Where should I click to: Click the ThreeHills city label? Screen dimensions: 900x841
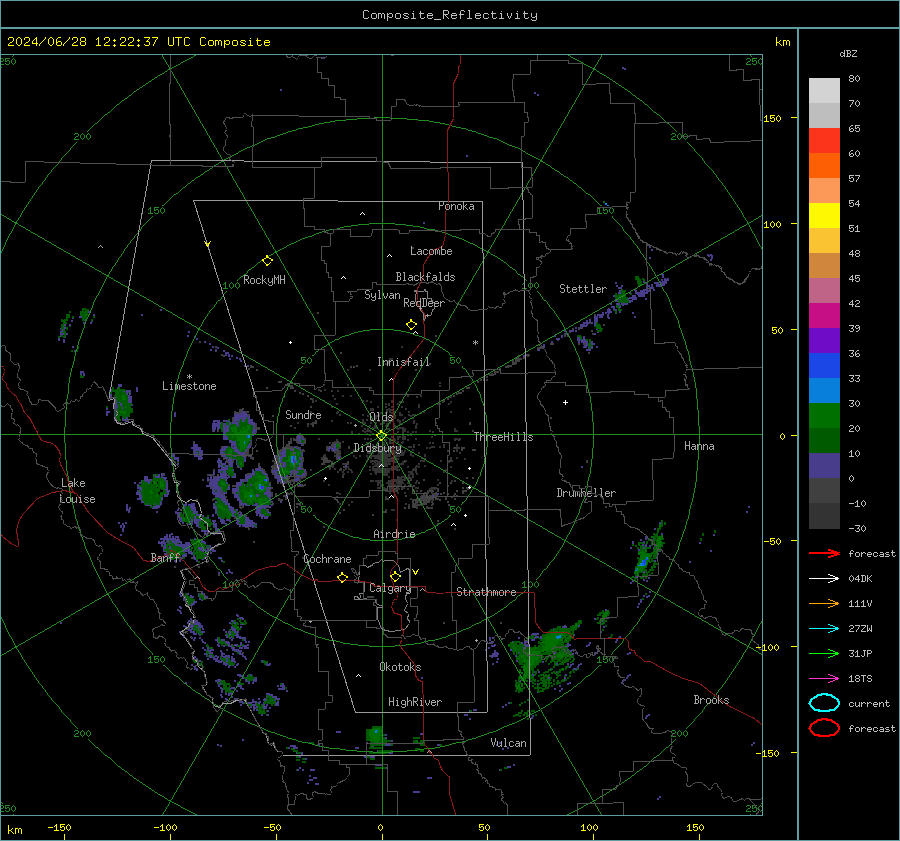pos(503,437)
